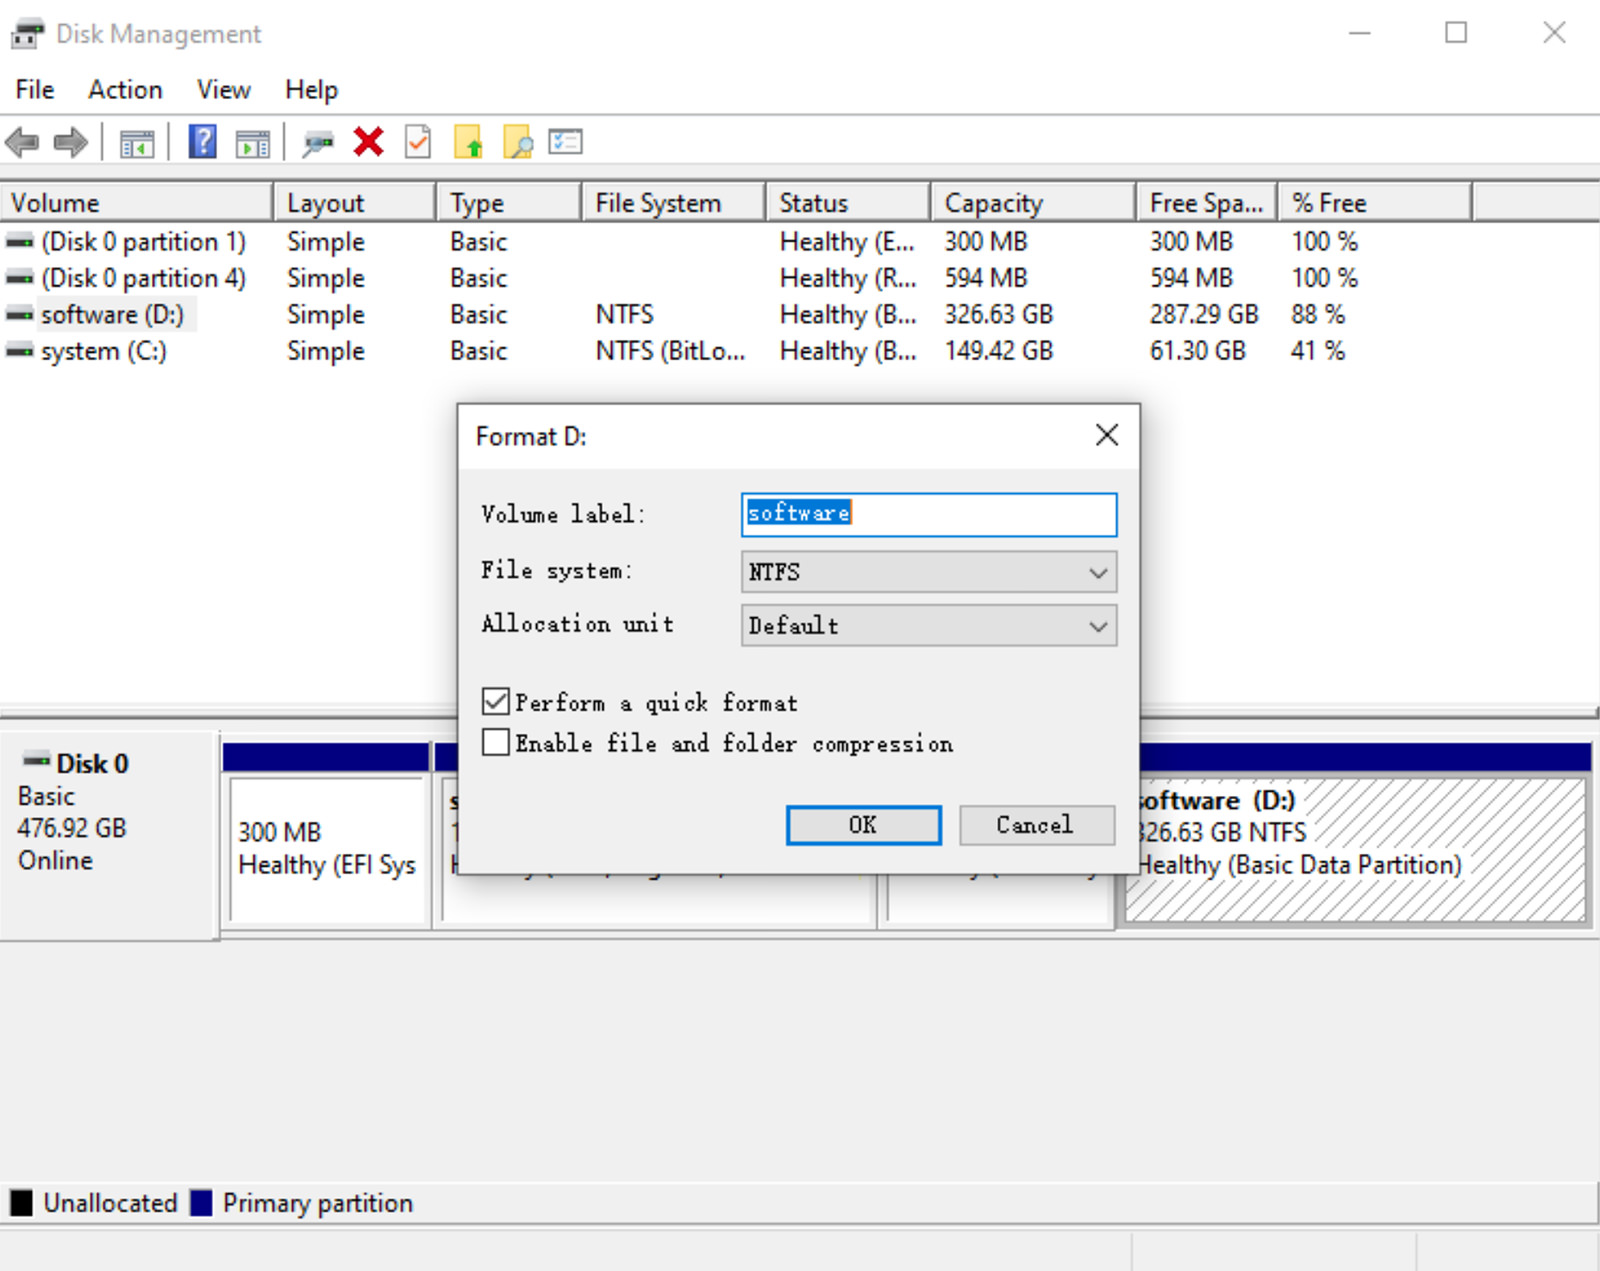Open the File system NTFS dropdown
The width and height of the screenshot is (1600, 1271).
(x=929, y=572)
